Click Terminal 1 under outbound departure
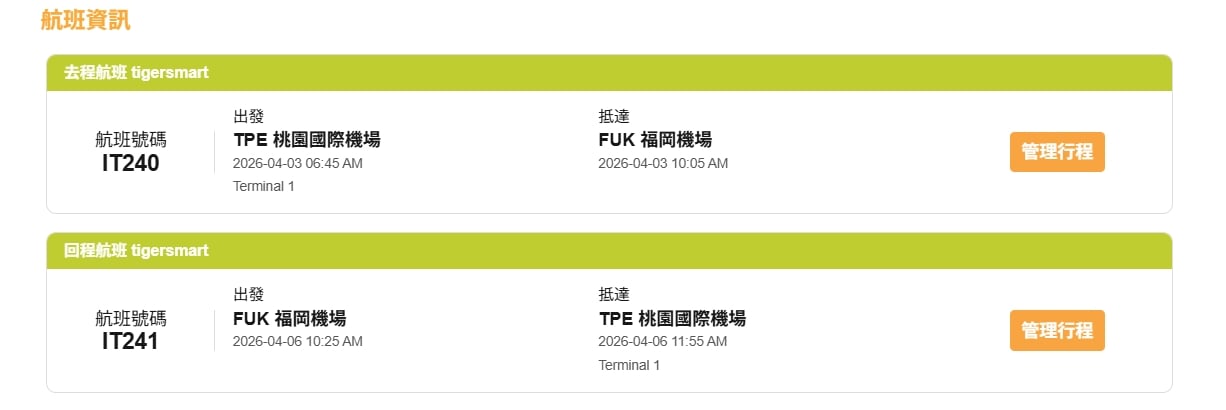This screenshot has width=1226, height=410. tap(264, 186)
